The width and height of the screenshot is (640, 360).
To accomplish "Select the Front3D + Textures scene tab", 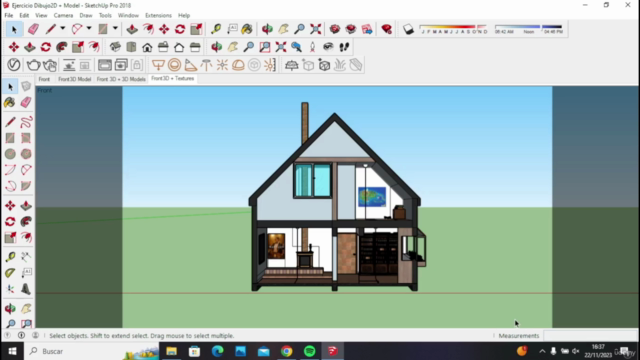I will click(x=173, y=78).
